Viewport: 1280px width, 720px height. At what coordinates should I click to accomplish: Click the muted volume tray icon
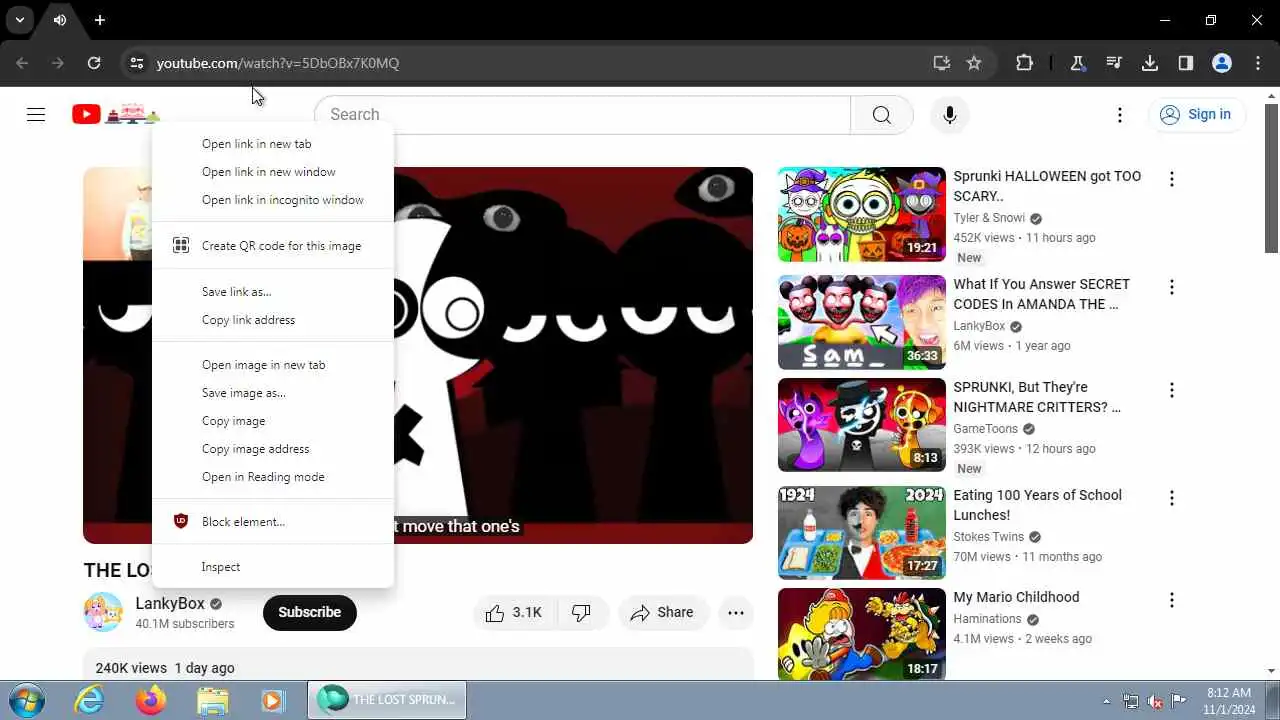click(x=1155, y=701)
